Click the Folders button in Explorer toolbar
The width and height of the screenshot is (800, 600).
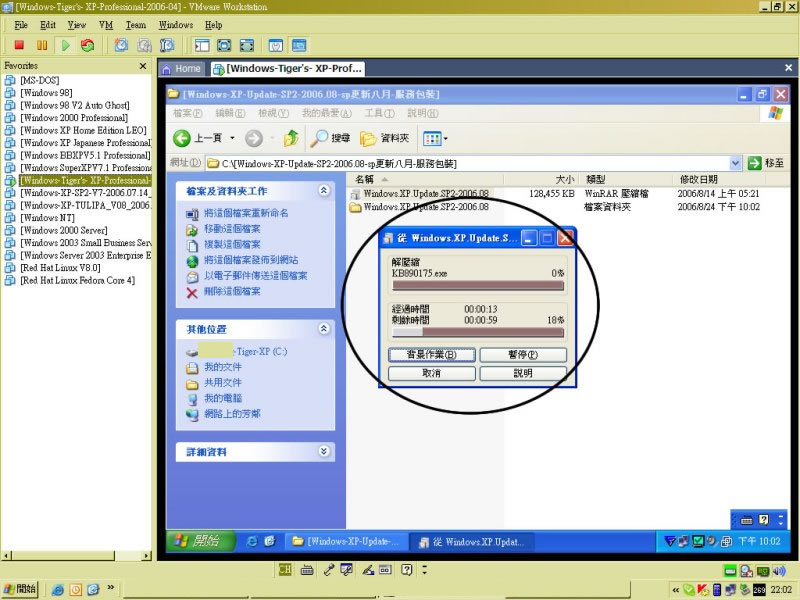385,138
